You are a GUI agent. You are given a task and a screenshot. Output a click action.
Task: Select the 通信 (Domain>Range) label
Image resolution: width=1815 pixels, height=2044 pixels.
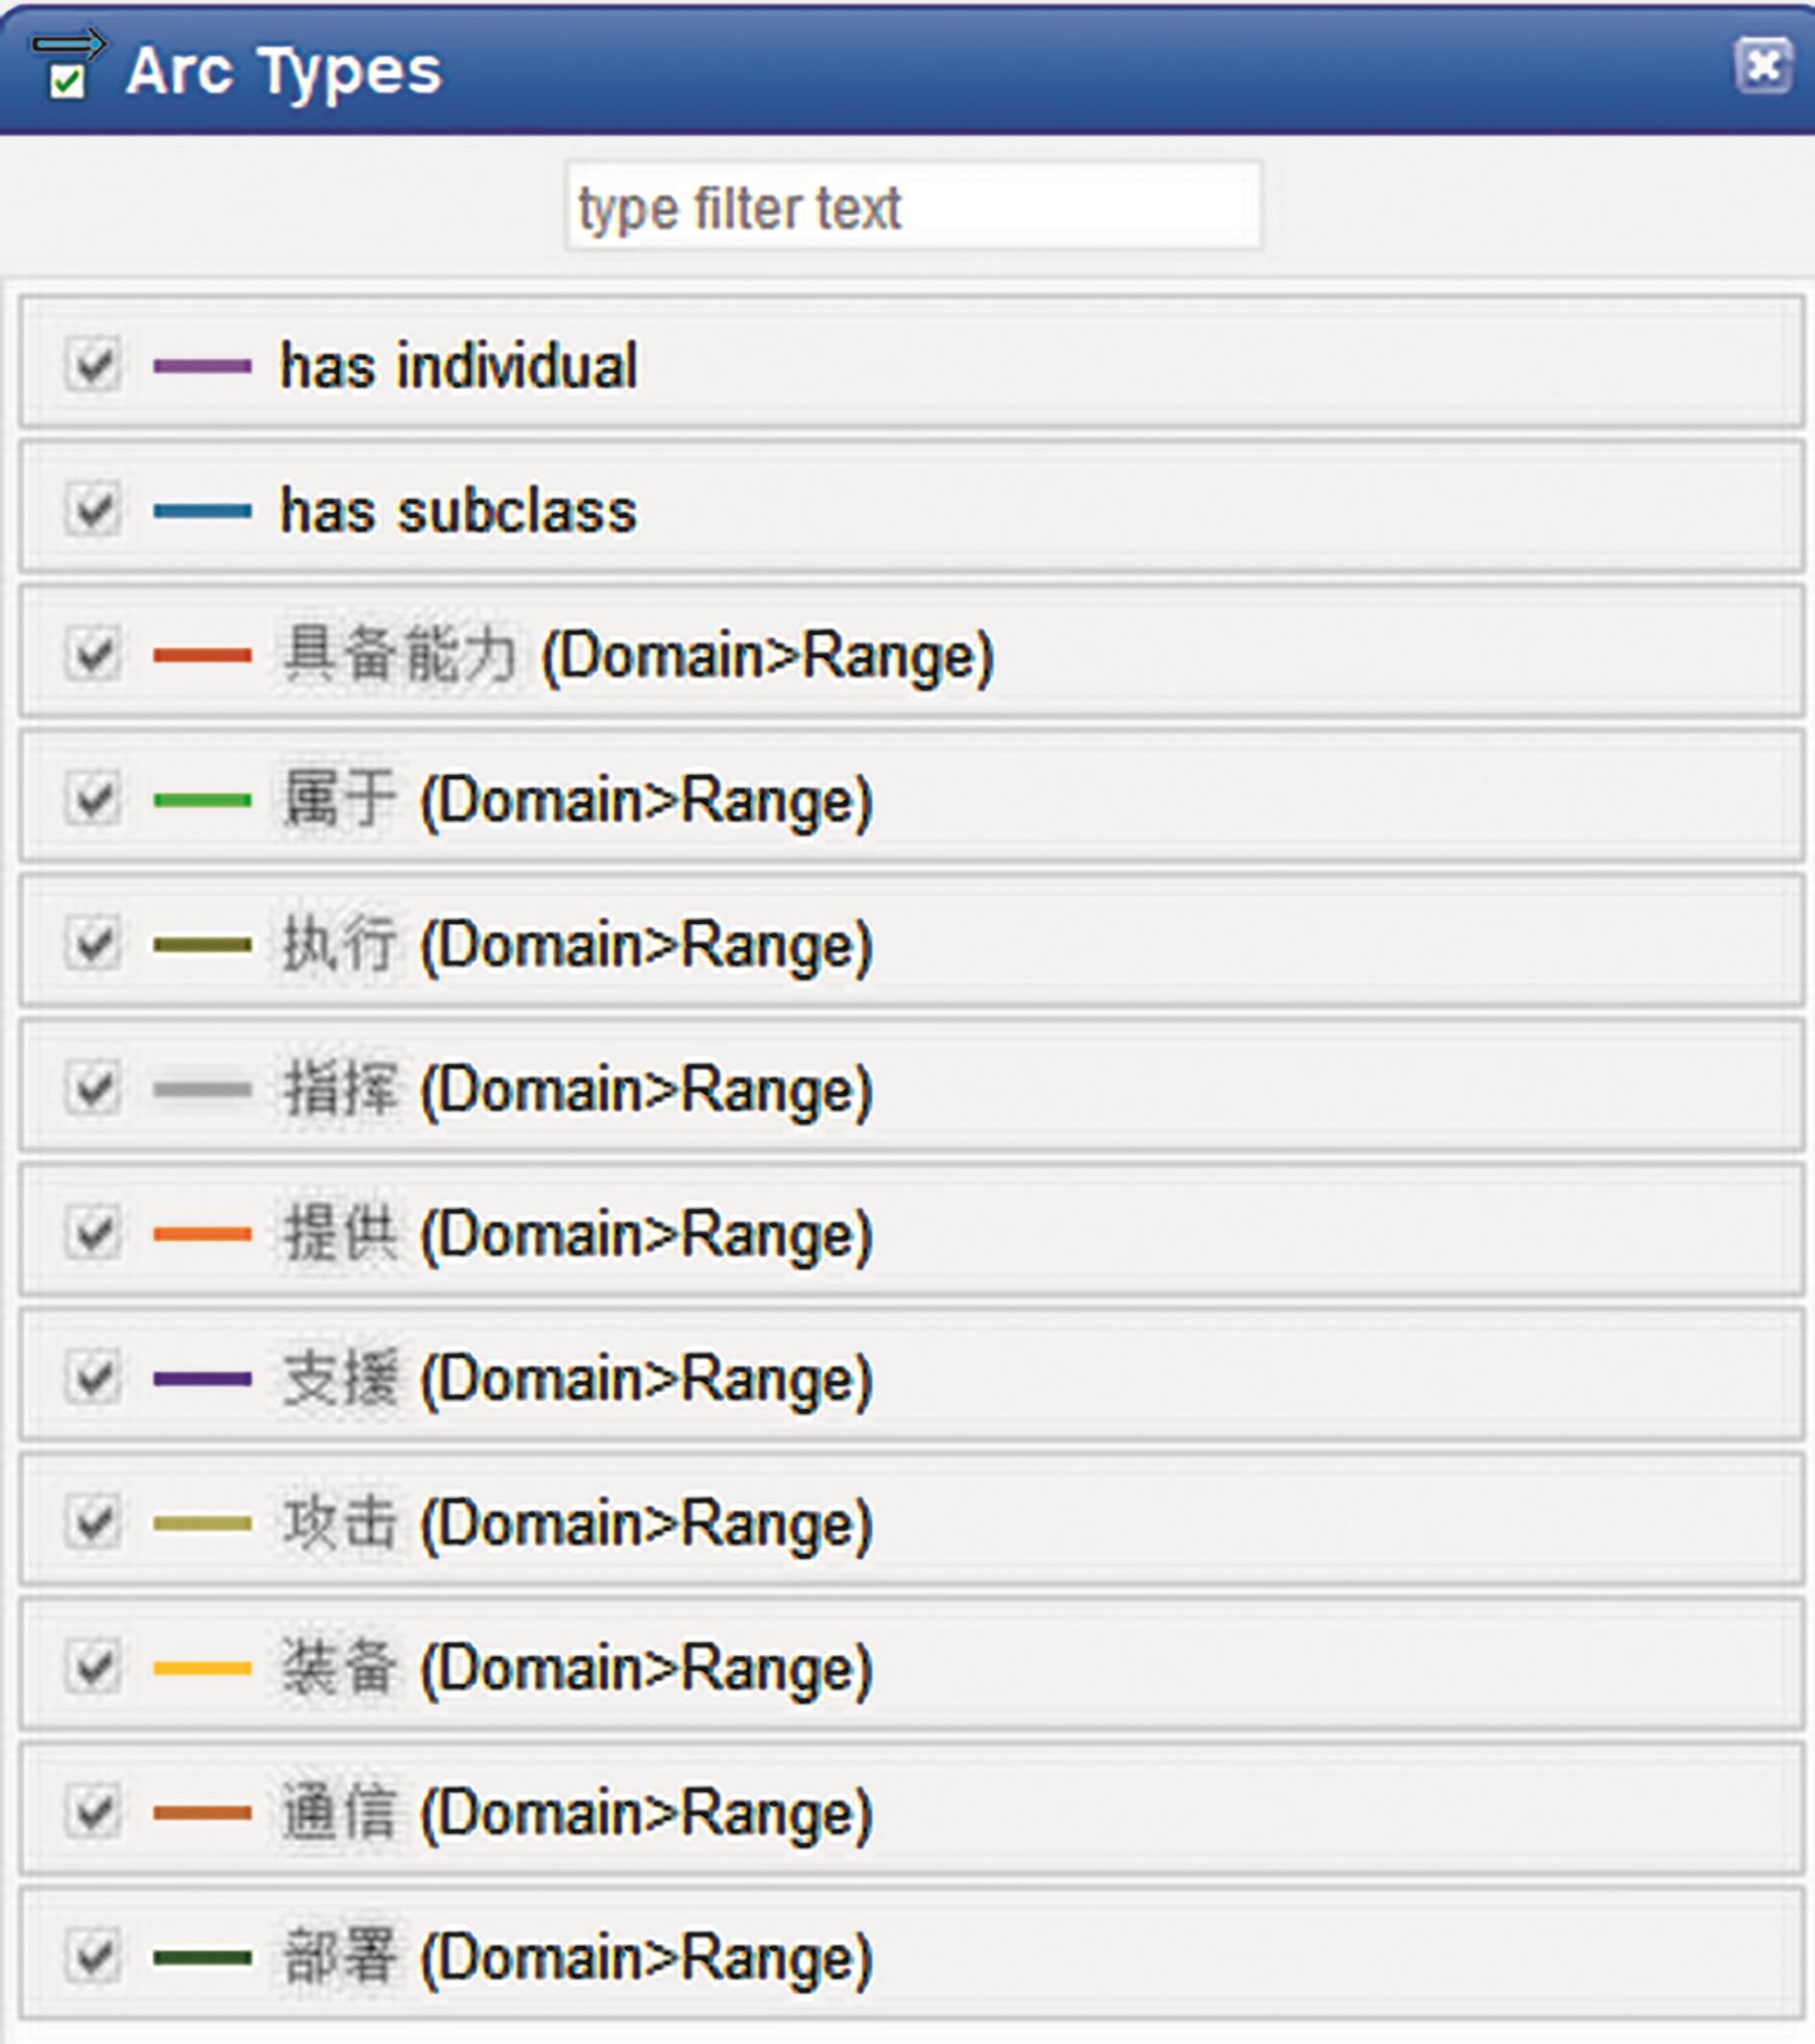click(578, 1813)
